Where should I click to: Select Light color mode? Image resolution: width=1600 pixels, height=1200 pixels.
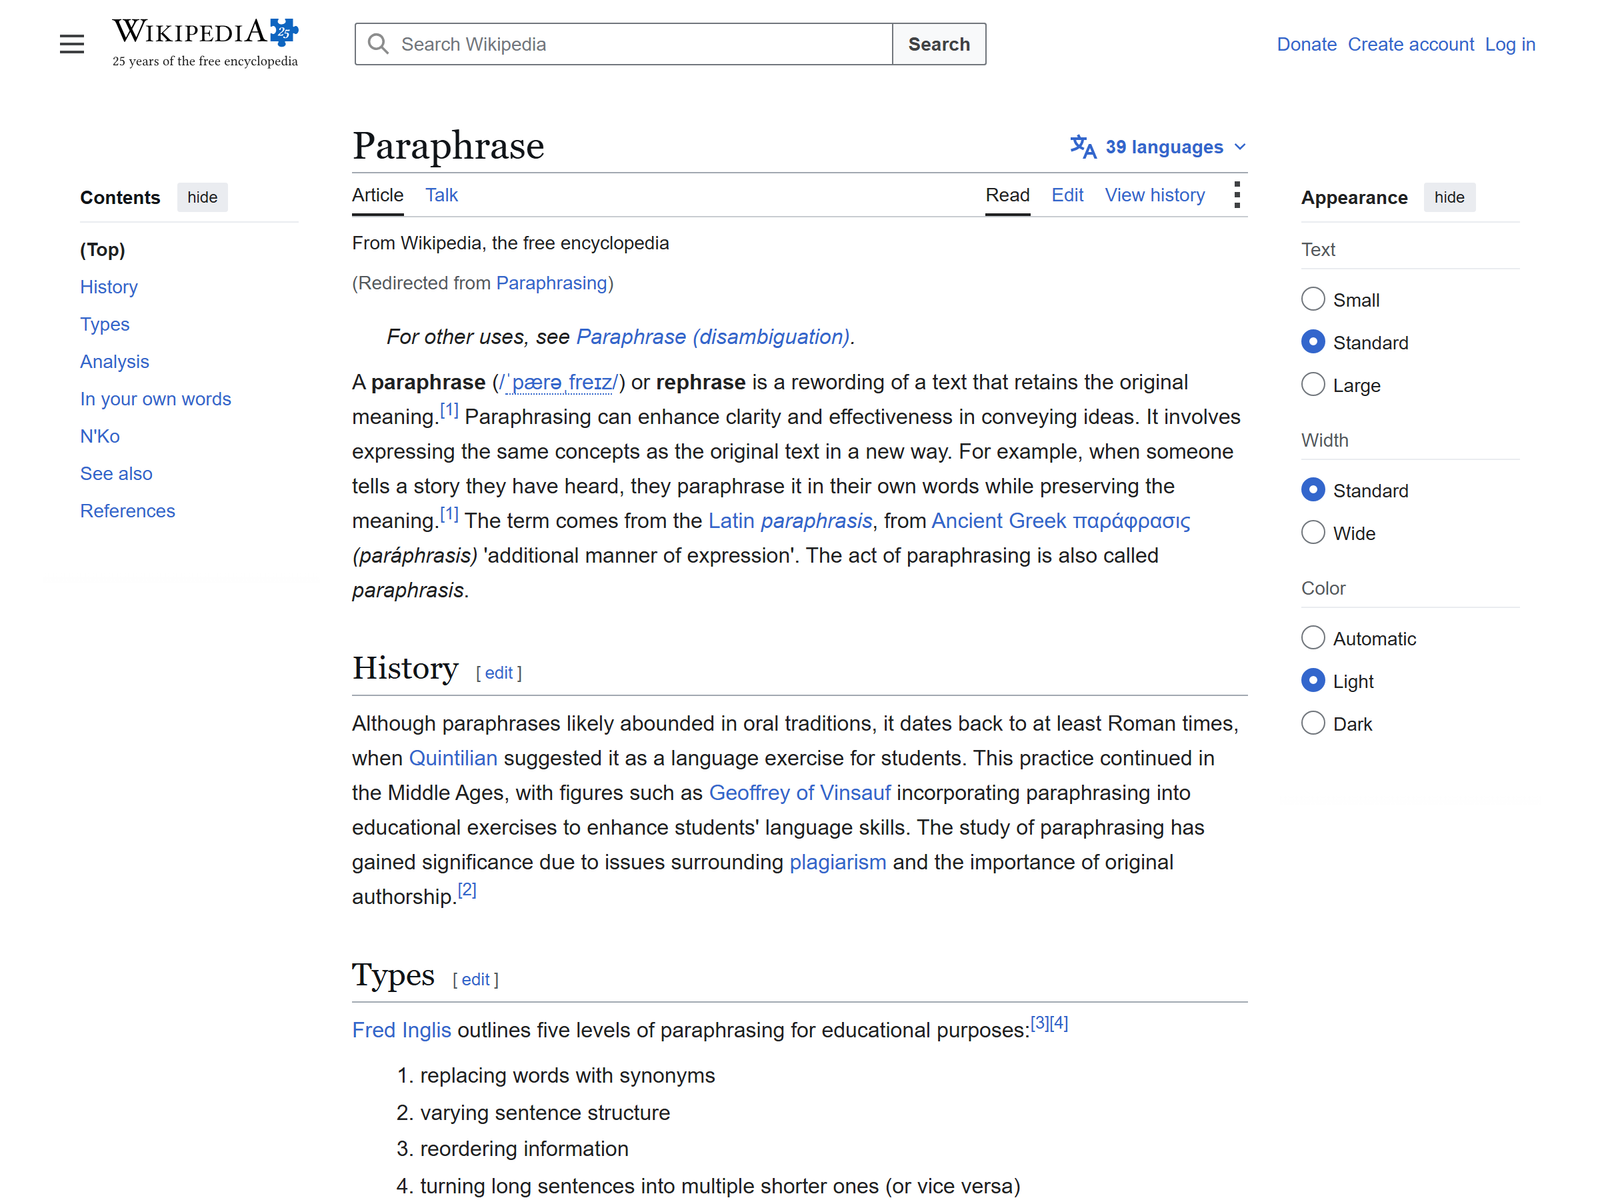click(1313, 681)
